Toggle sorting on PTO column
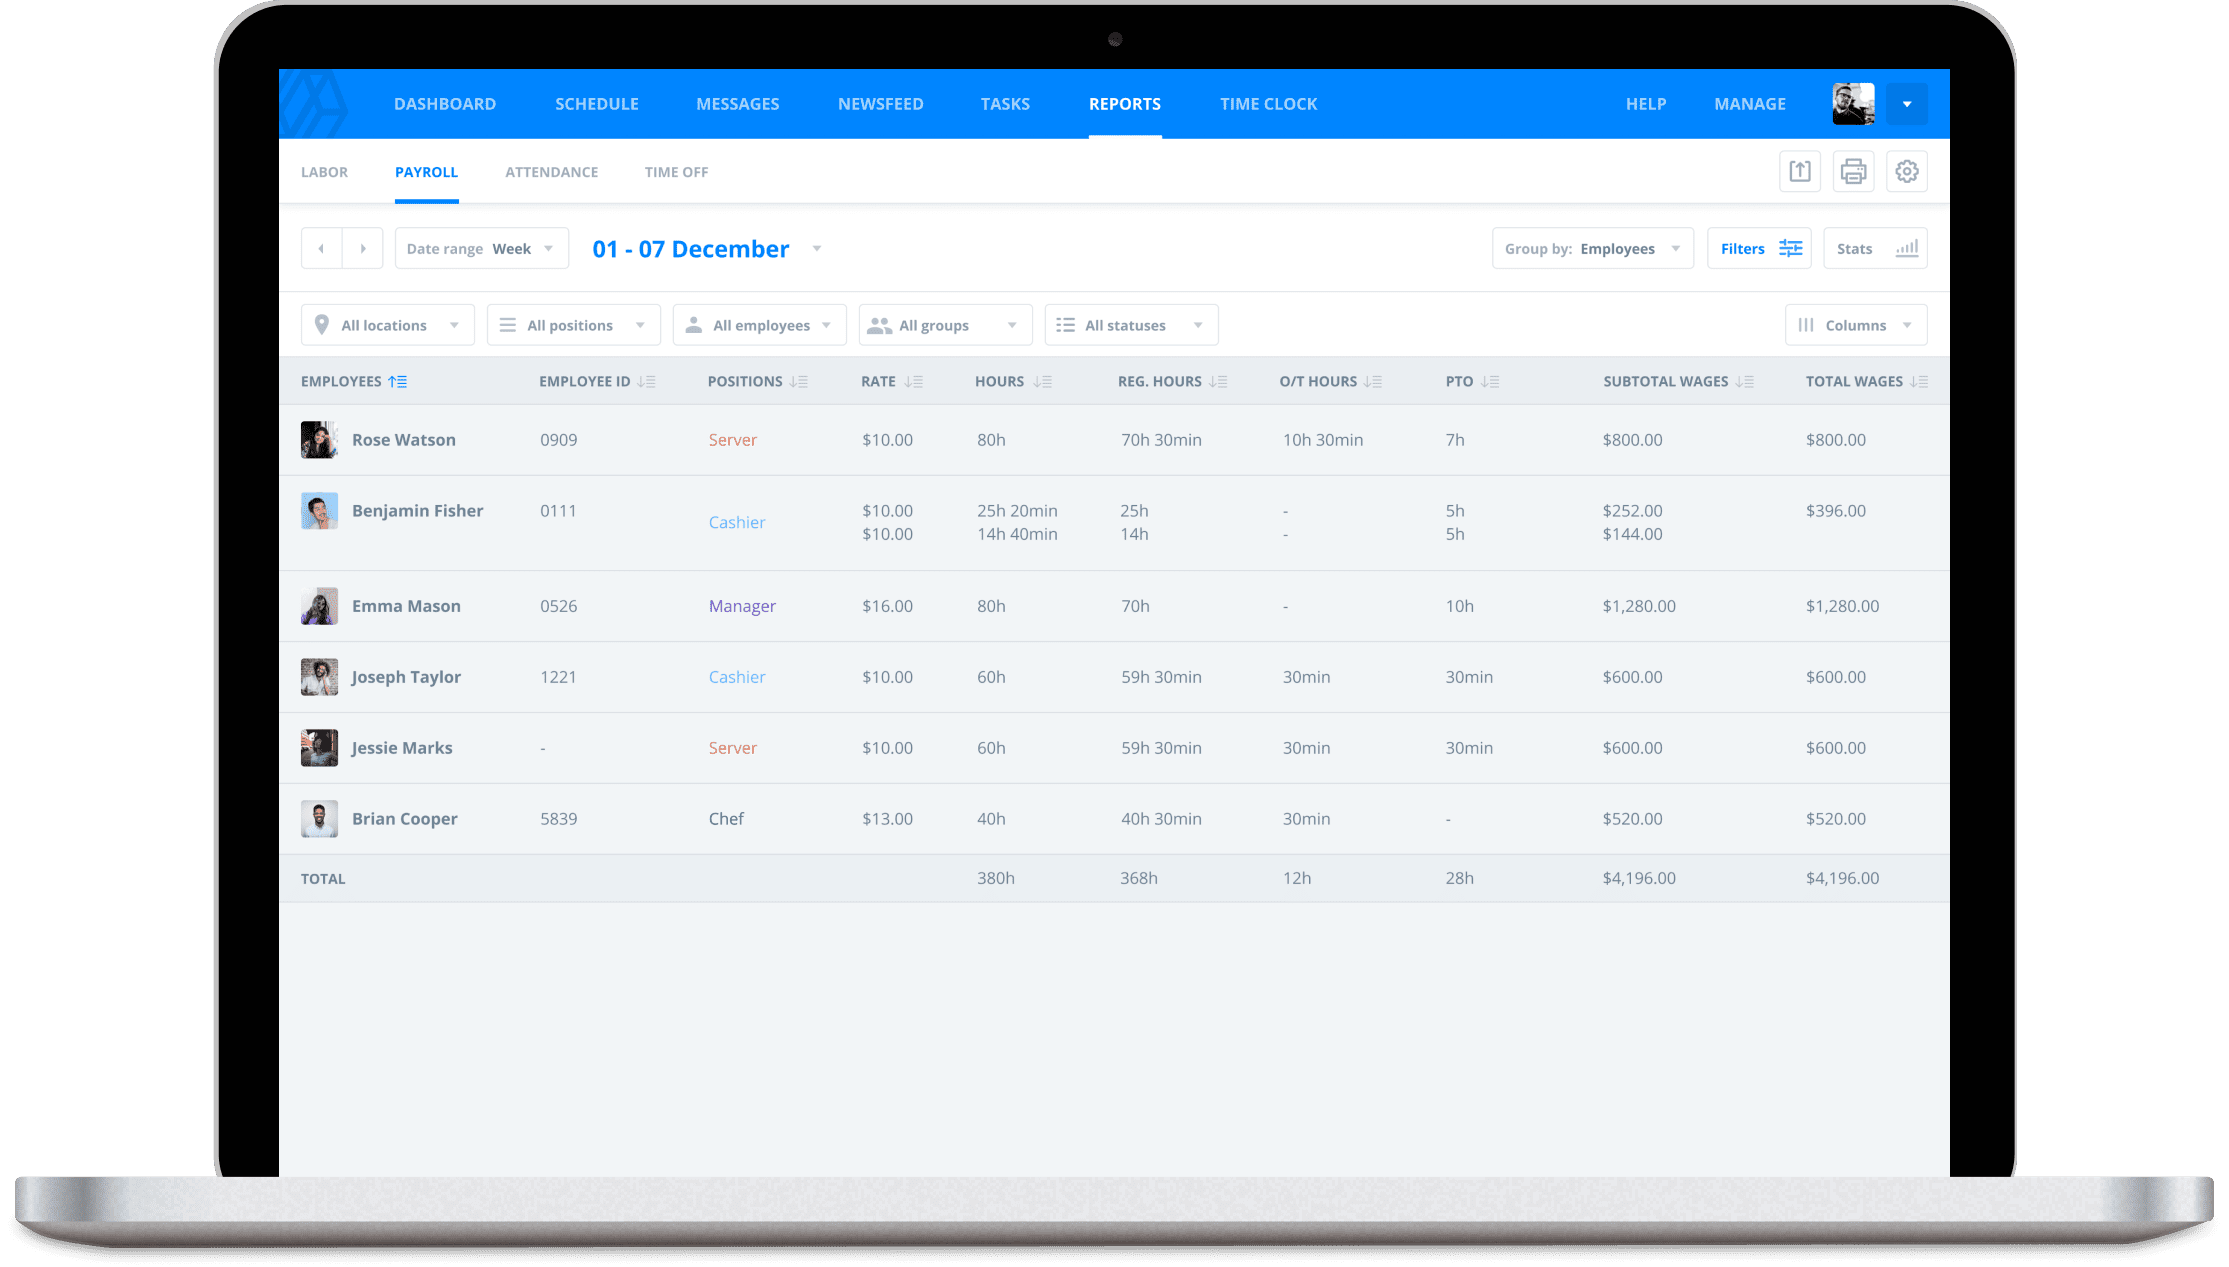Viewport: 2229px width, 1267px height. point(1491,381)
